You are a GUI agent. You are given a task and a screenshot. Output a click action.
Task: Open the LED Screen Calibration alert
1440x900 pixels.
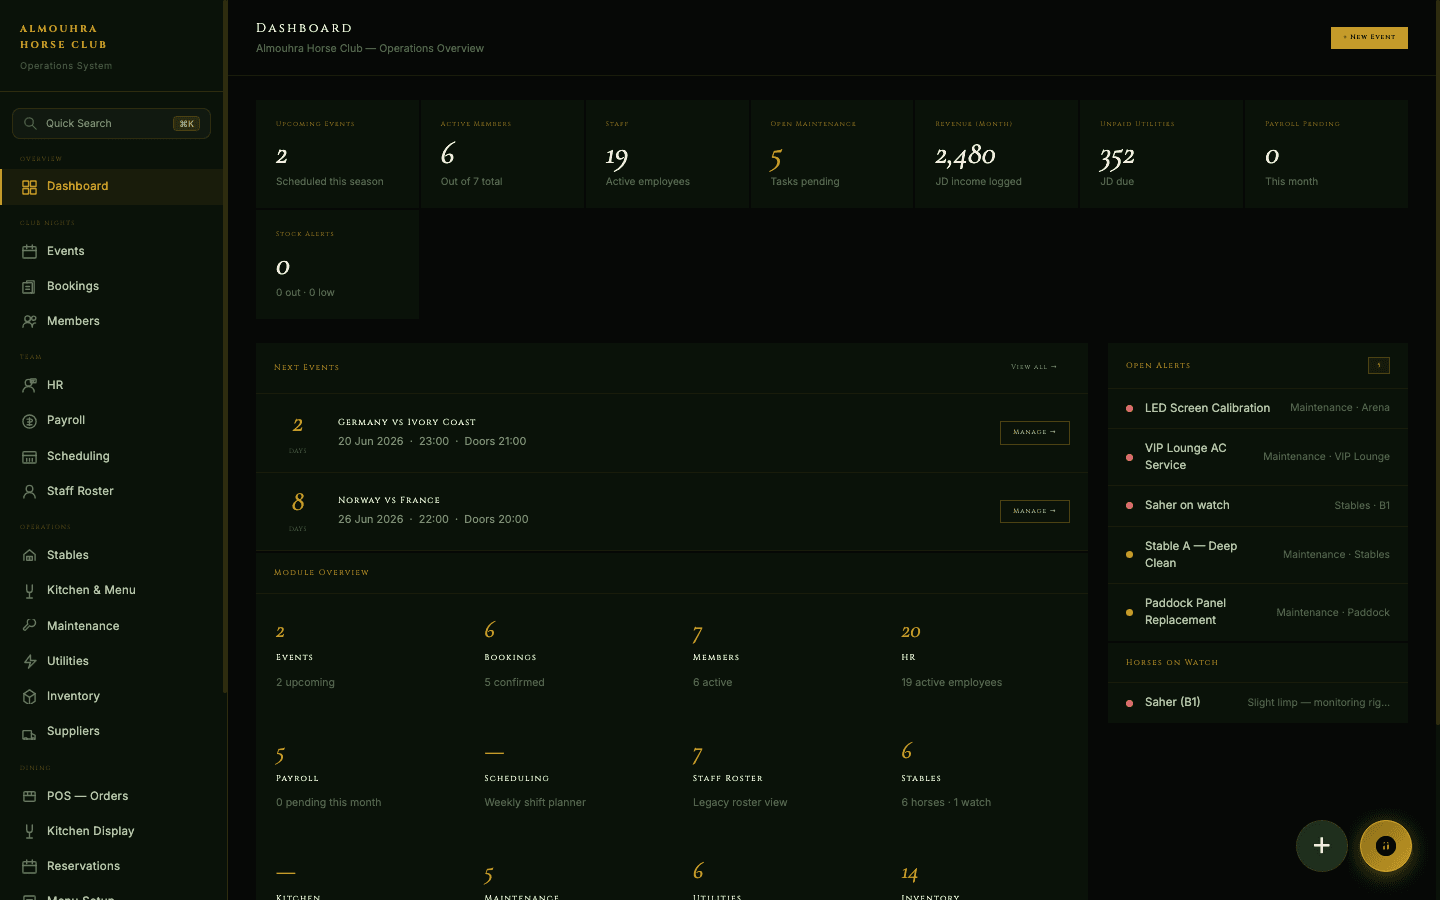point(1258,408)
